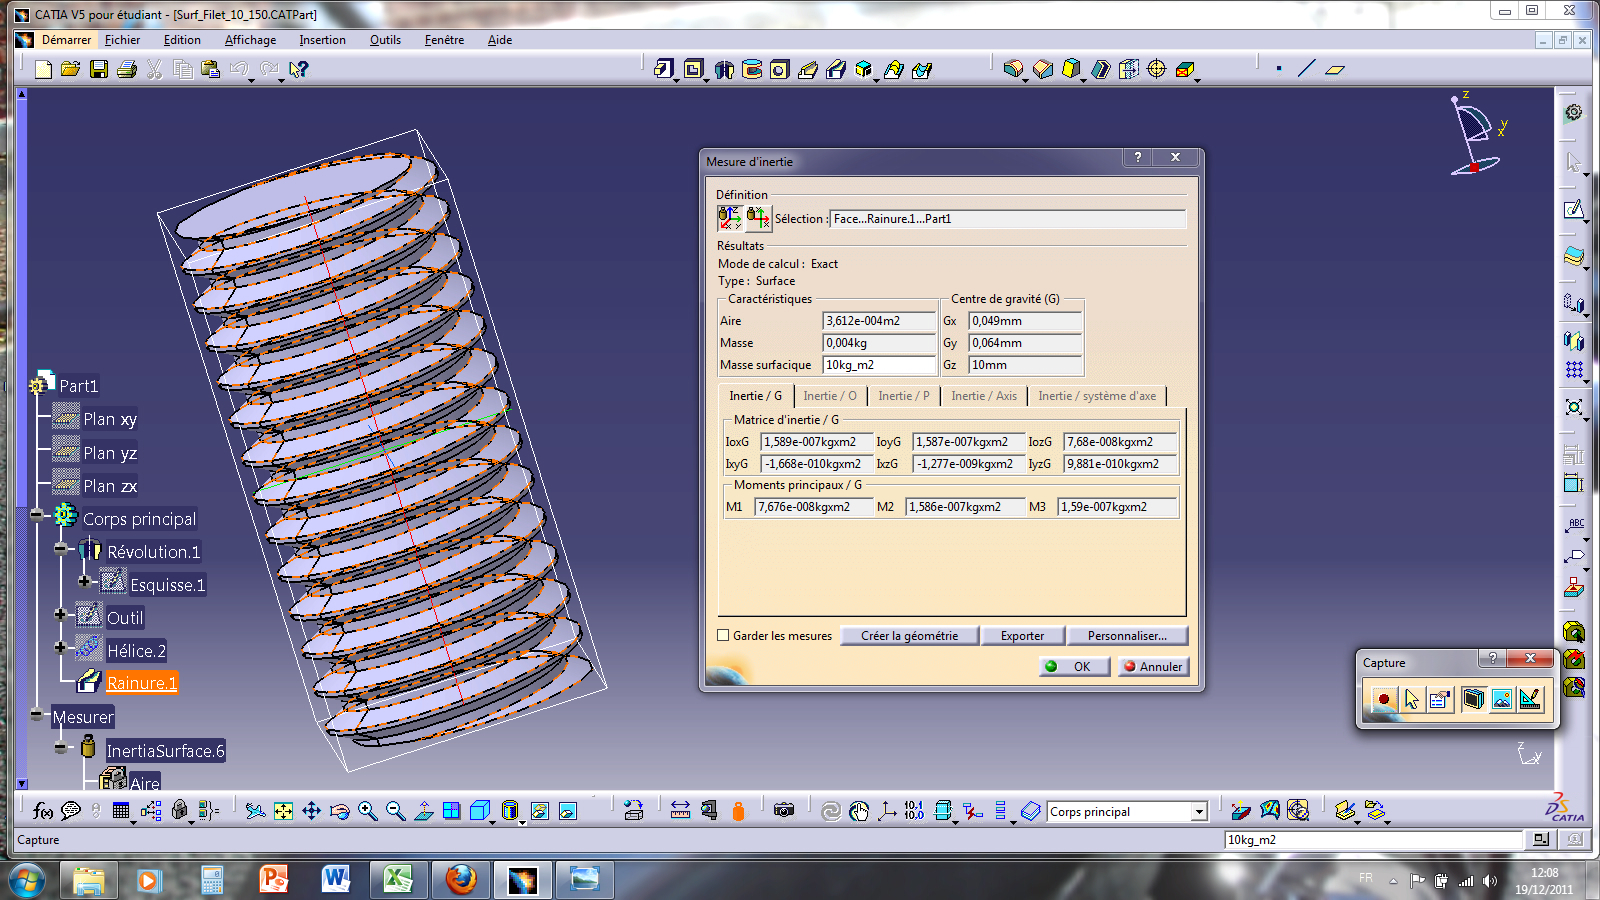Image resolution: width=1600 pixels, height=900 pixels.
Task: Open Excel from the Windows taskbar
Action: click(x=398, y=880)
